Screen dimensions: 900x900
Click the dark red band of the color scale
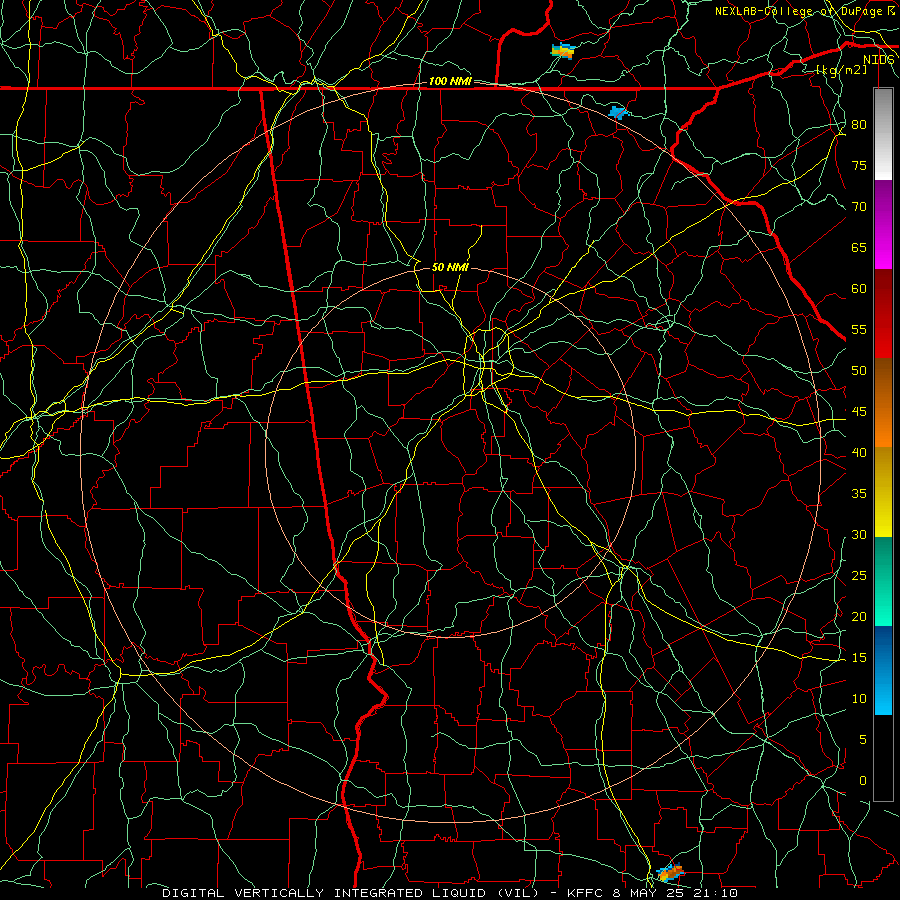883,314
